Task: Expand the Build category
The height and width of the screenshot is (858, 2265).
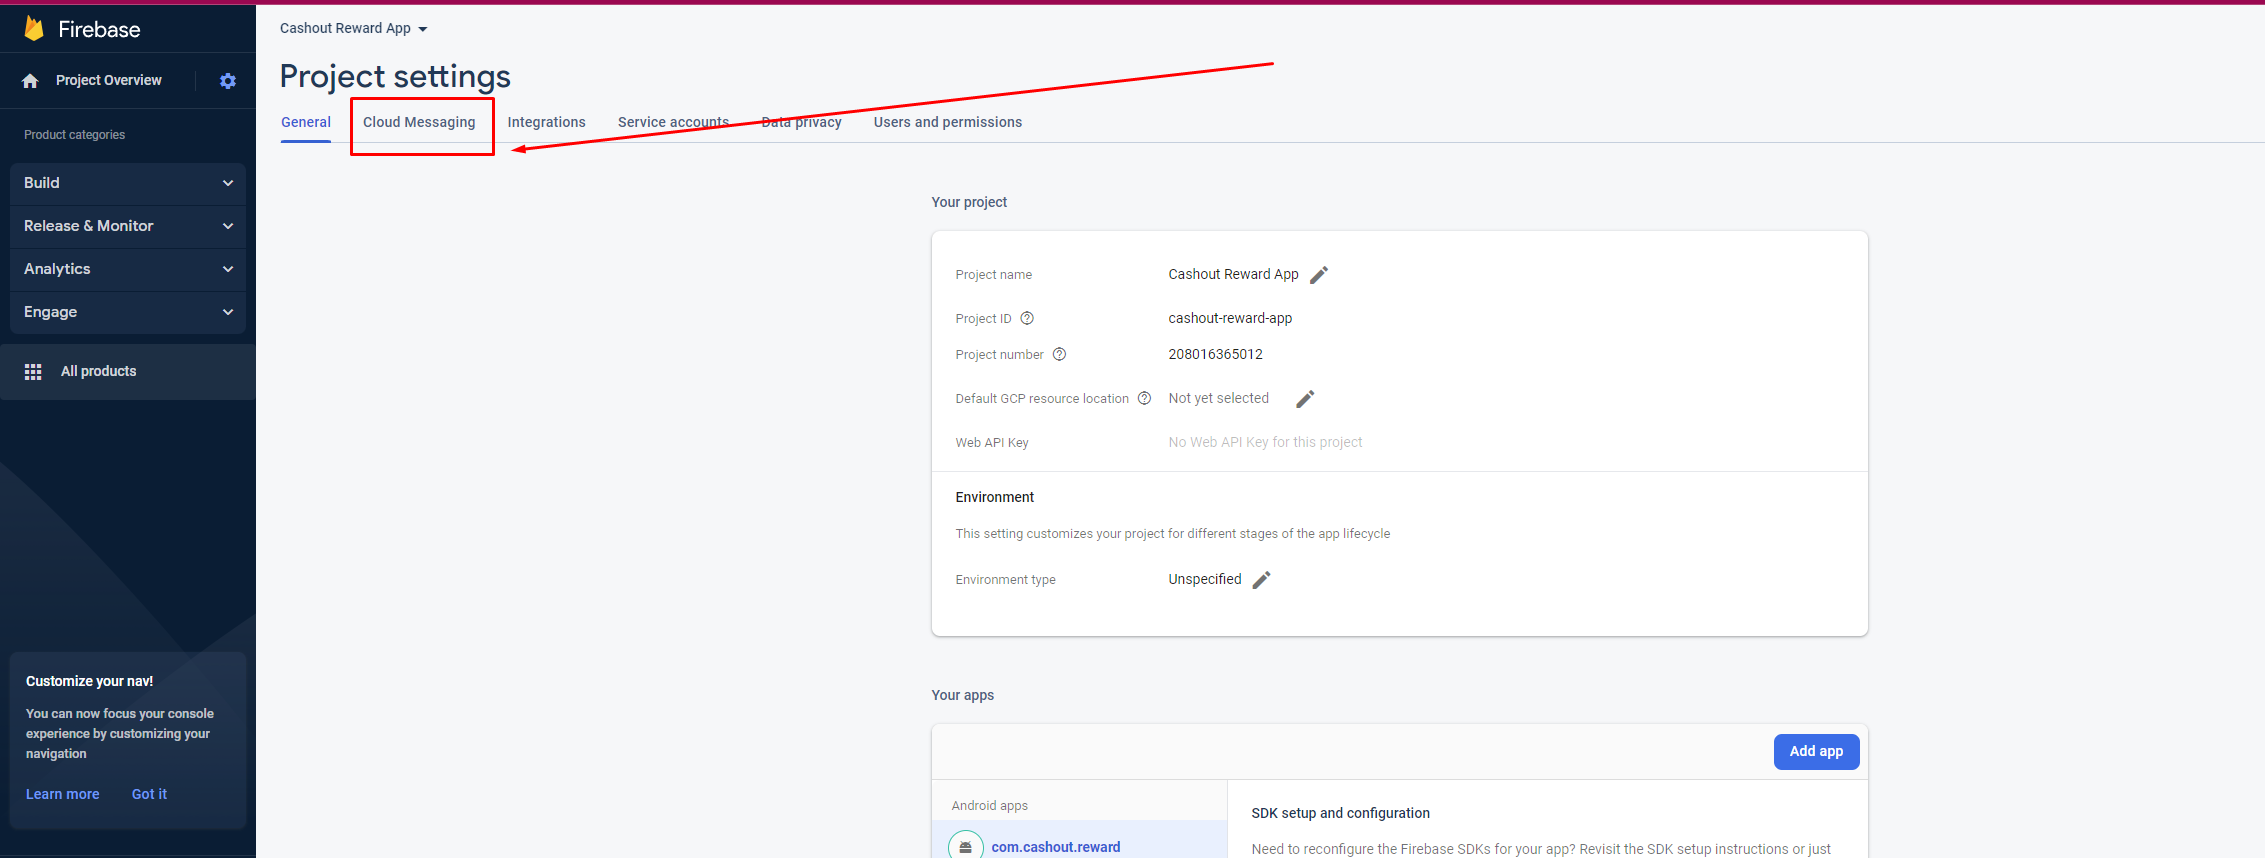Action: (128, 183)
